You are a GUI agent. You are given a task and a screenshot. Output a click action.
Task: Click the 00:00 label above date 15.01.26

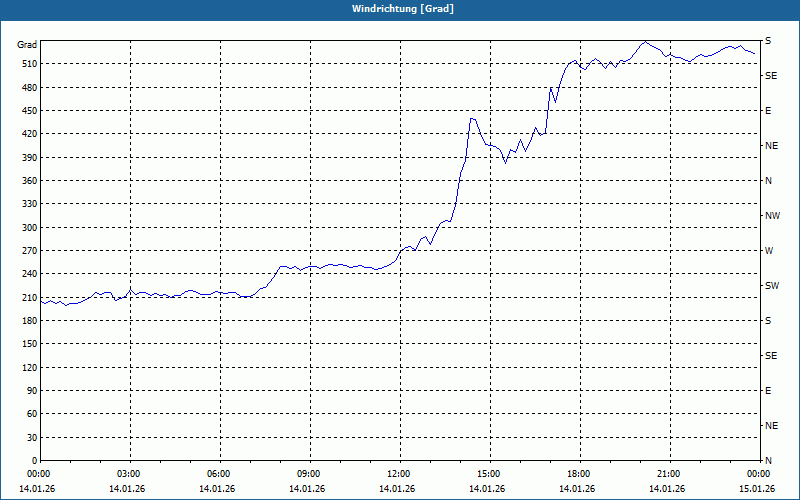(760, 474)
